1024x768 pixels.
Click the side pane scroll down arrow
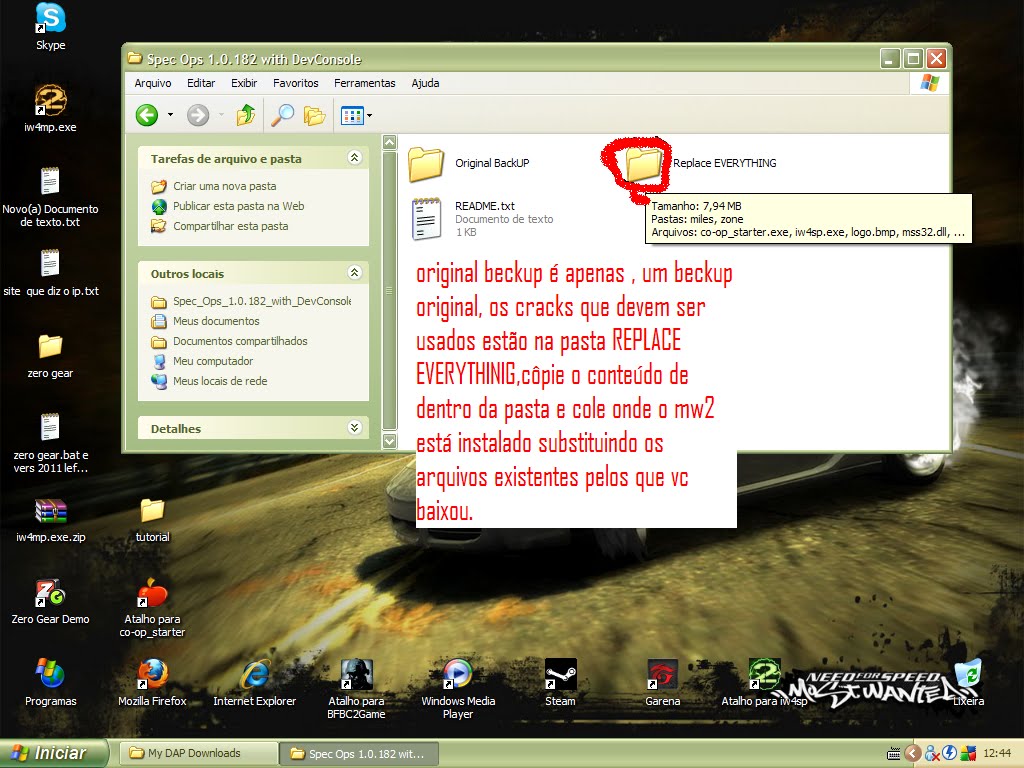click(x=389, y=441)
